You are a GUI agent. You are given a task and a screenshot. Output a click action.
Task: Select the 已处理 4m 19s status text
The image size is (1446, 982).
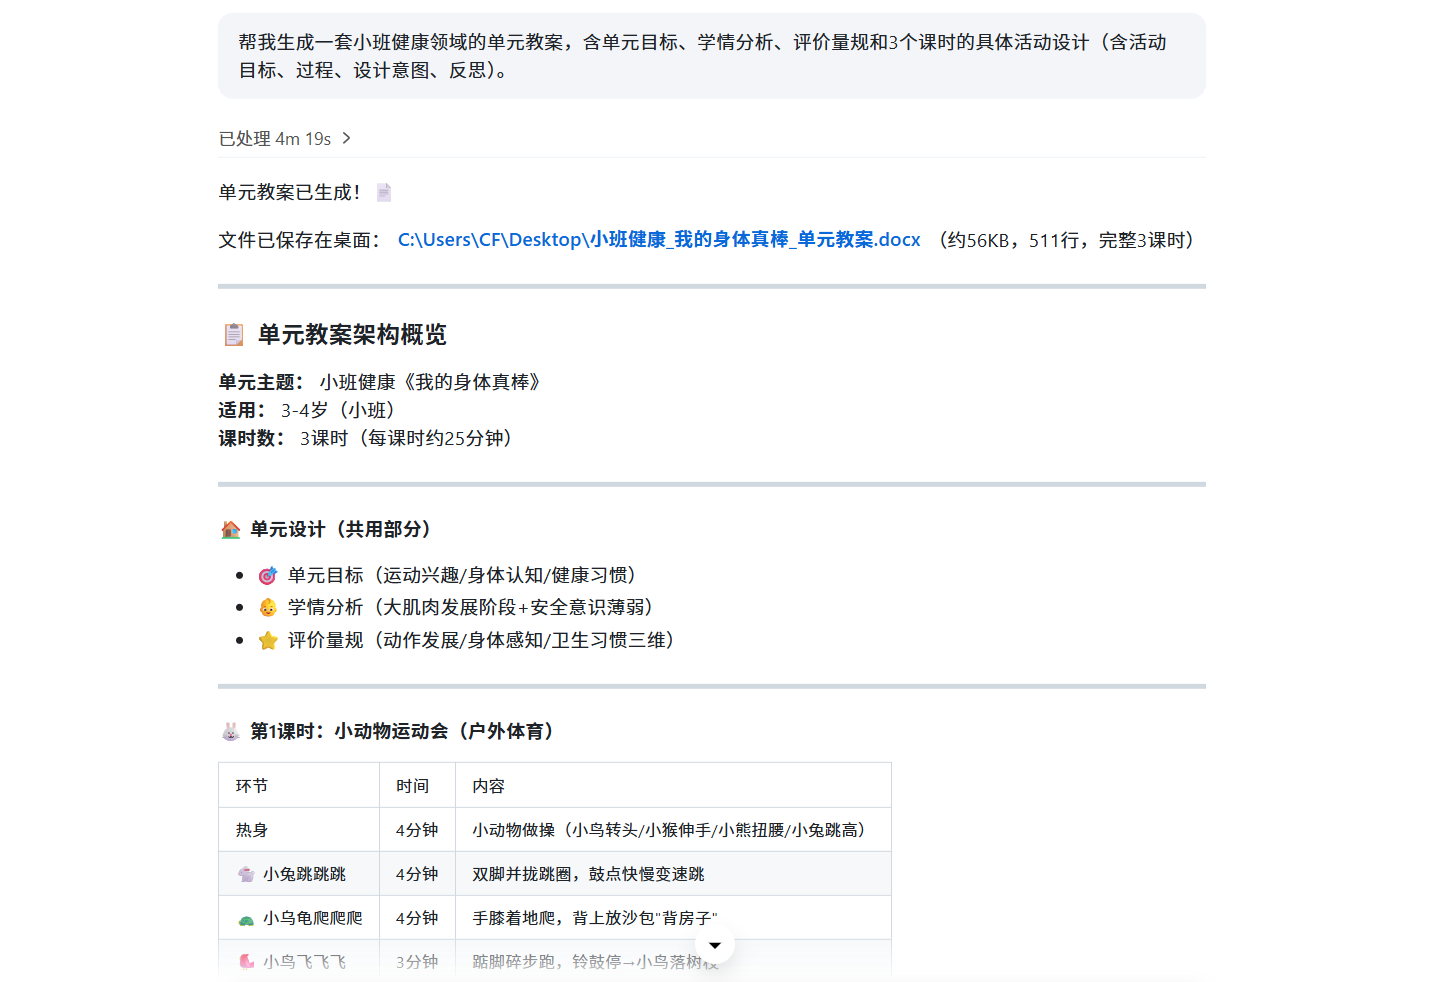coord(275,138)
